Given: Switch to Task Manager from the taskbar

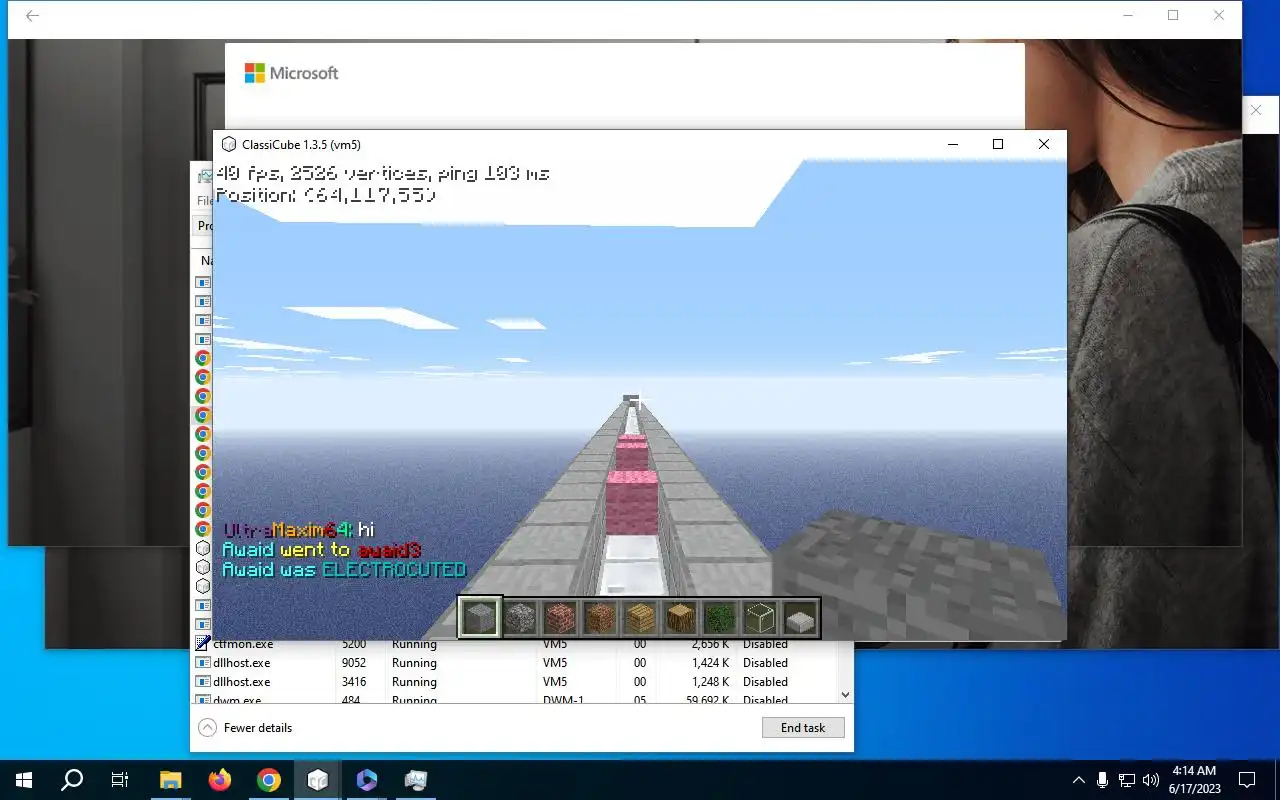Looking at the screenshot, I should (416, 780).
